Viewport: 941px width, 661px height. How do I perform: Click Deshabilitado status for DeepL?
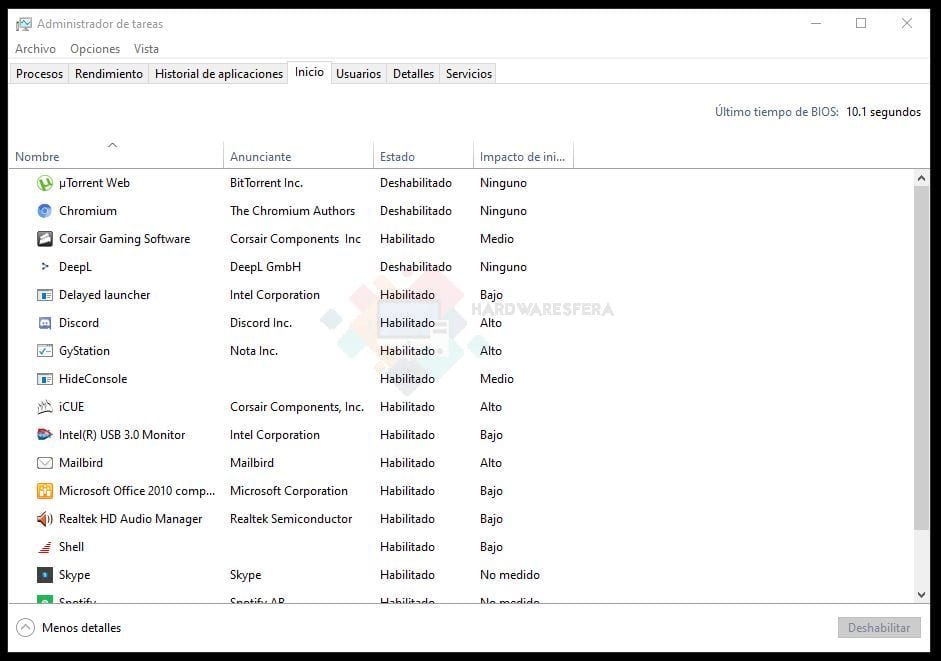(415, 267)
